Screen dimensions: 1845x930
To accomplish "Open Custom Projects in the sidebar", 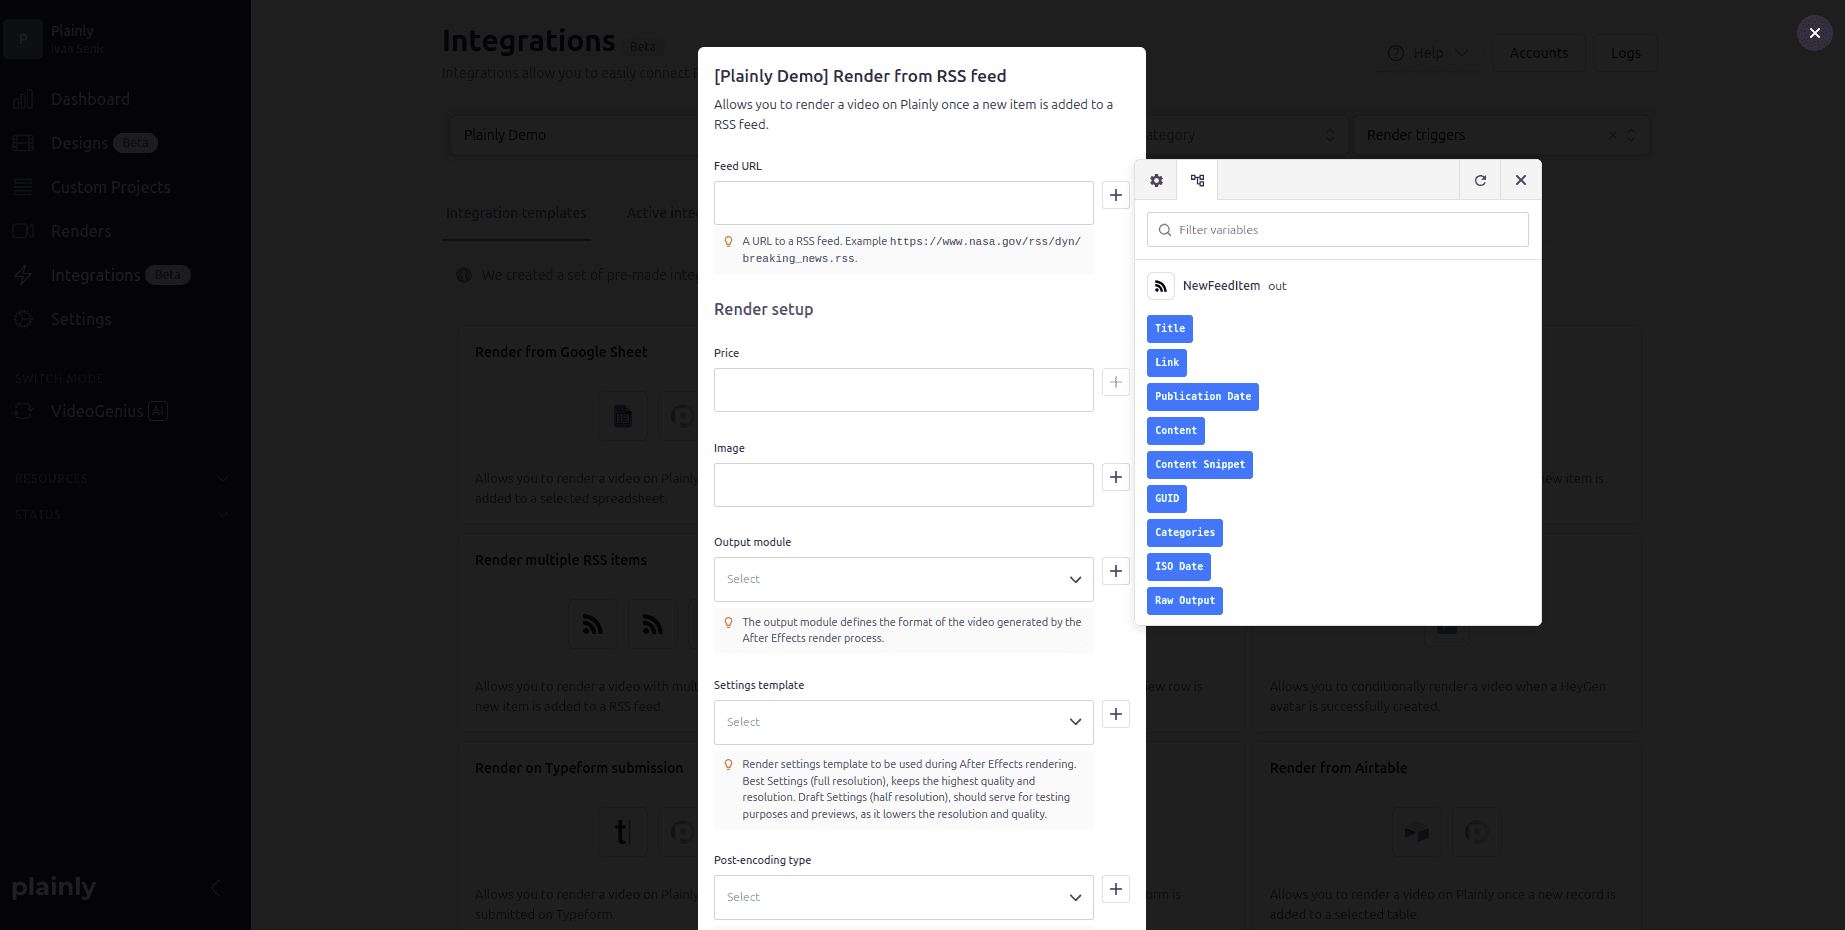I will (x=110, y=187).
